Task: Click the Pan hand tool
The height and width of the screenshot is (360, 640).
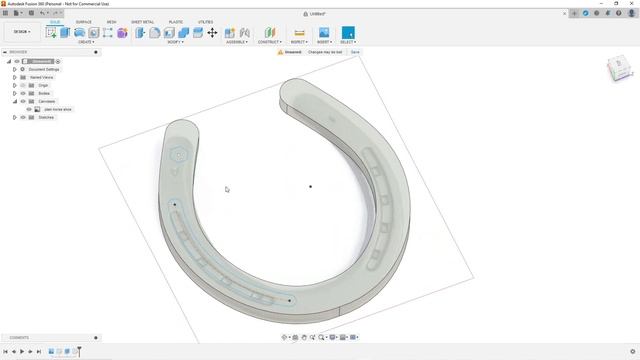Action: (304, 337)
